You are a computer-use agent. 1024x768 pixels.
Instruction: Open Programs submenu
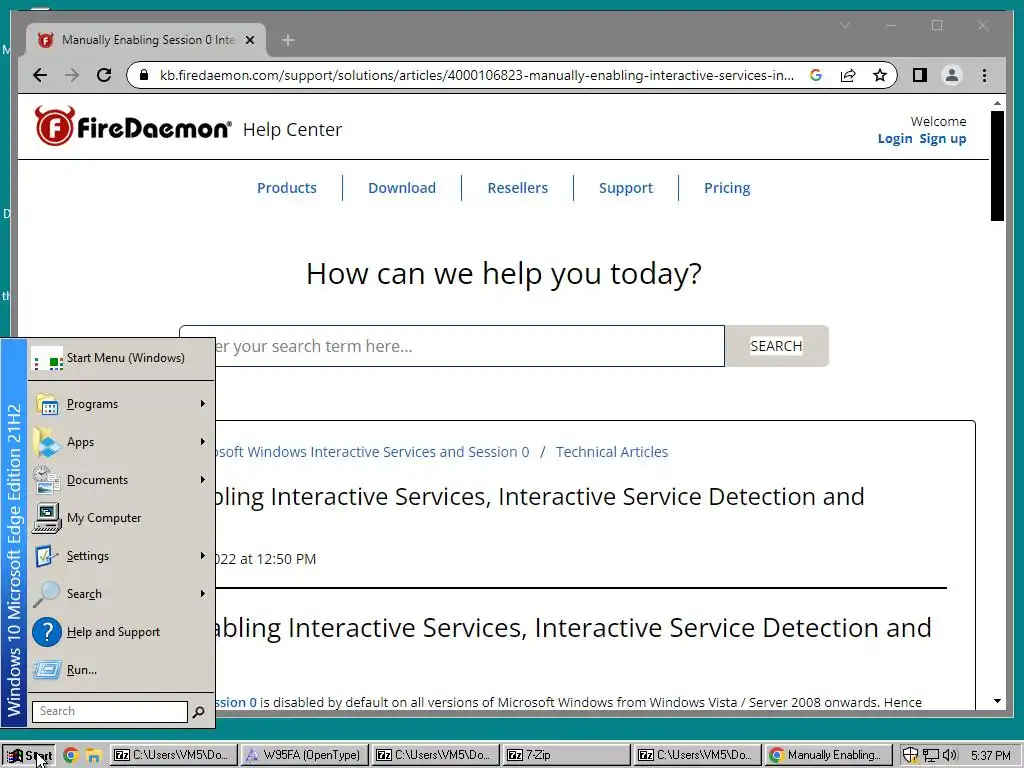[121, 404]
